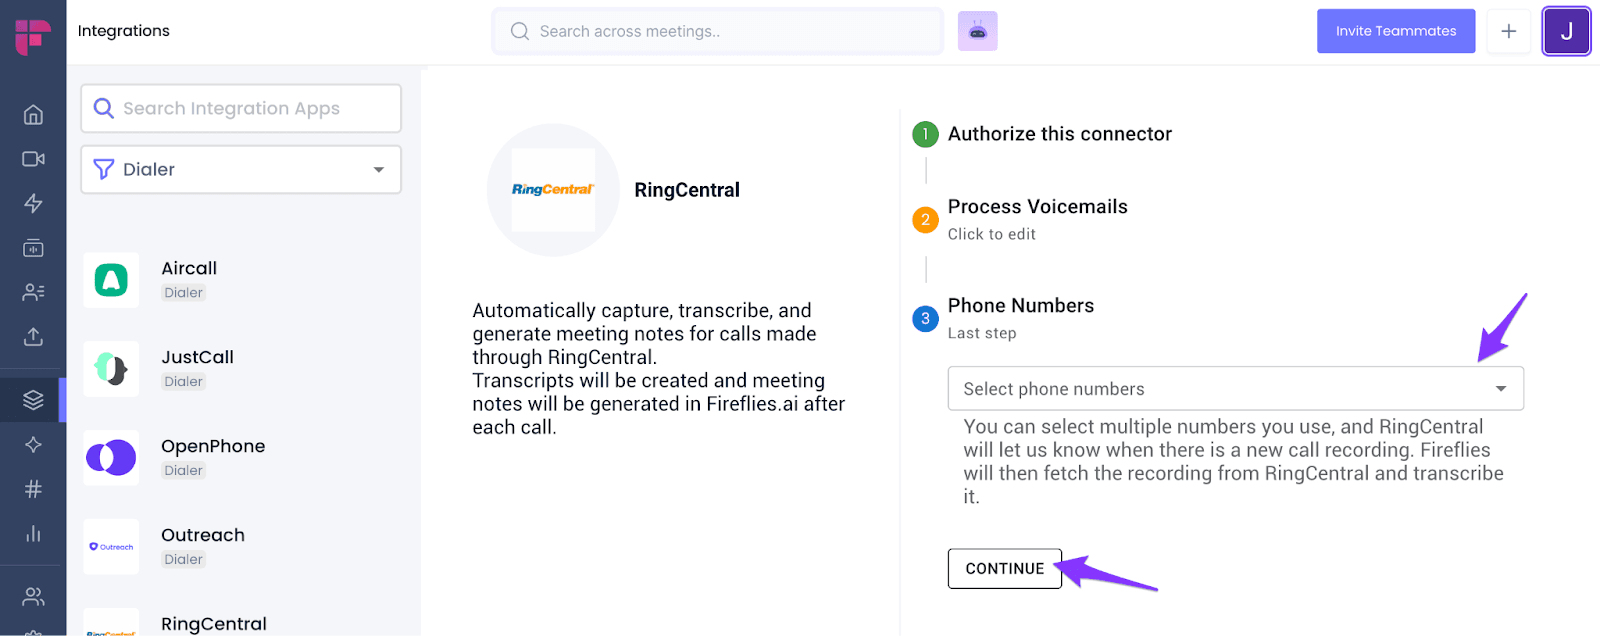This screenshot has height=636, width=1600.
Task: Click the purple robot assistant icon
Action: click(978, 31)
